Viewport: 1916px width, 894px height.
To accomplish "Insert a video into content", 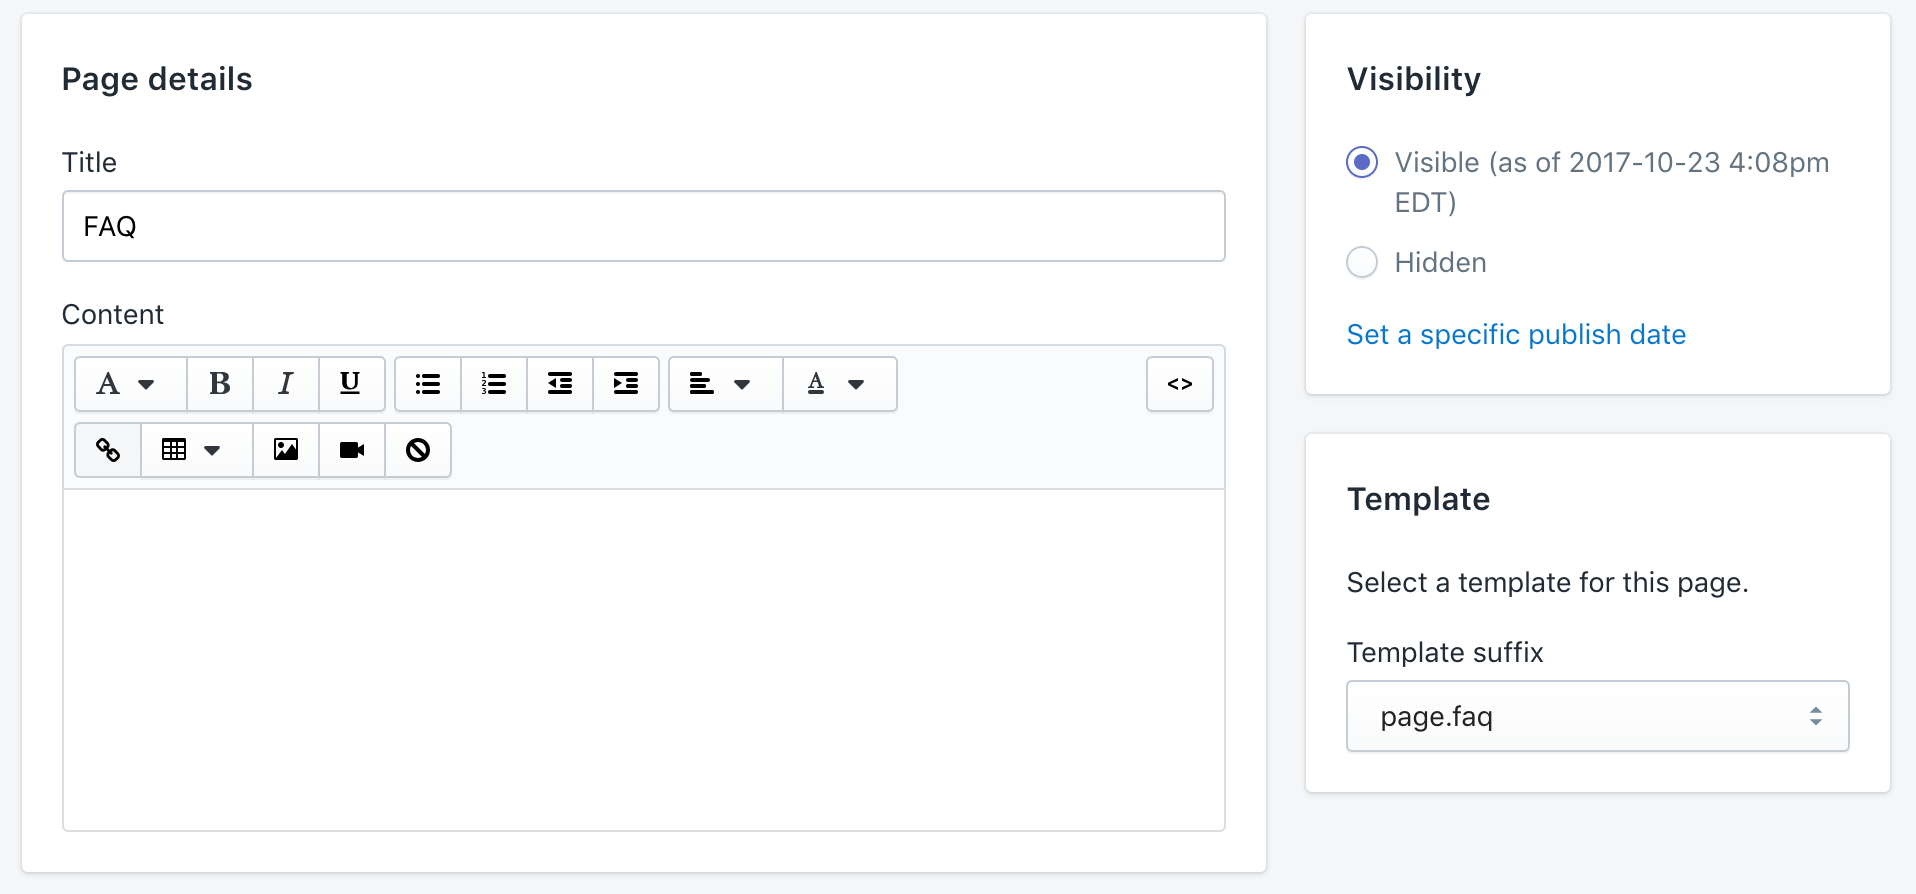I will point(352,450).
